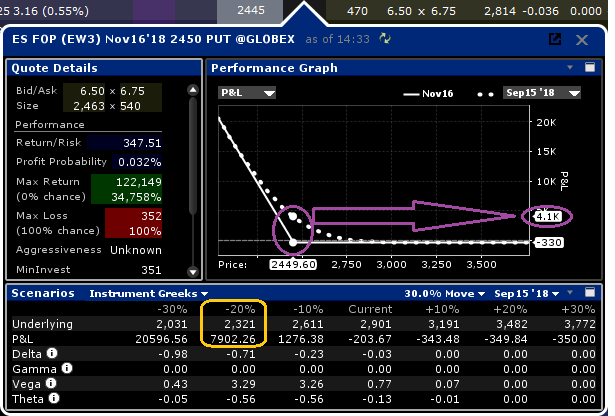This screenshot has height=416, width=615.
Task: Click the 20K P&L axis label
Action: [546, 122]
